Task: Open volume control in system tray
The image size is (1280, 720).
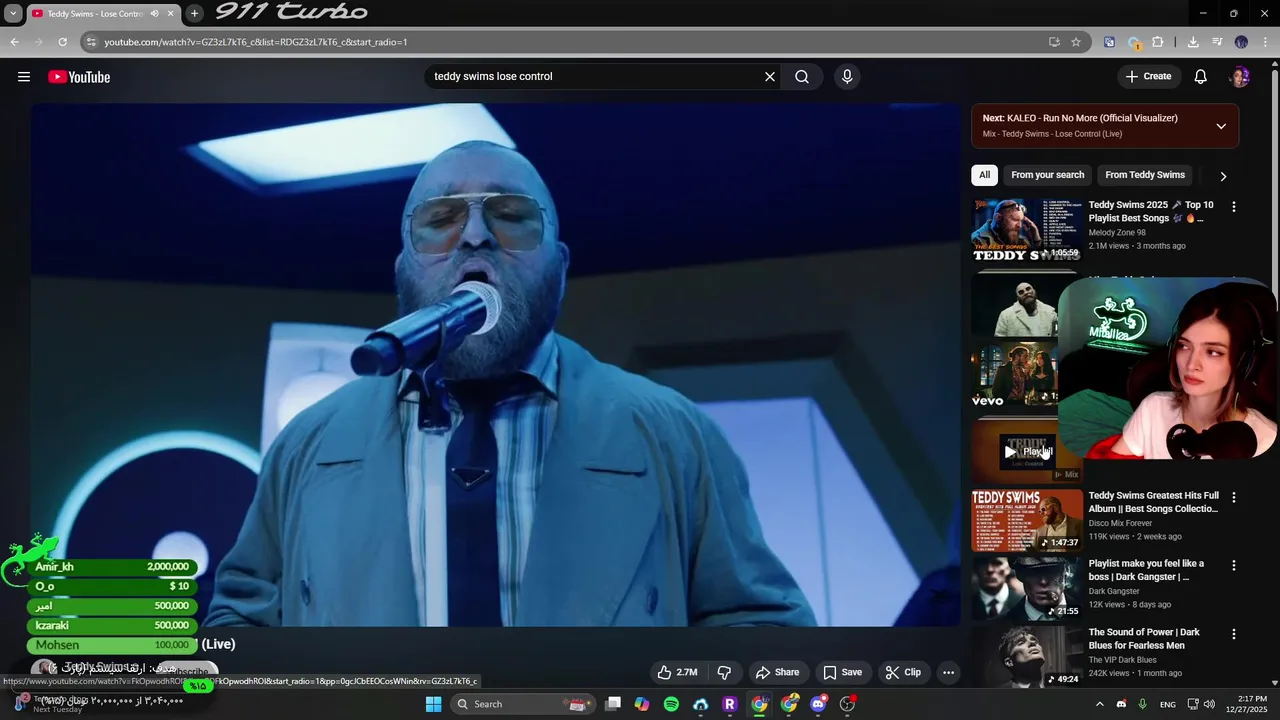Action: [1209, 704]
